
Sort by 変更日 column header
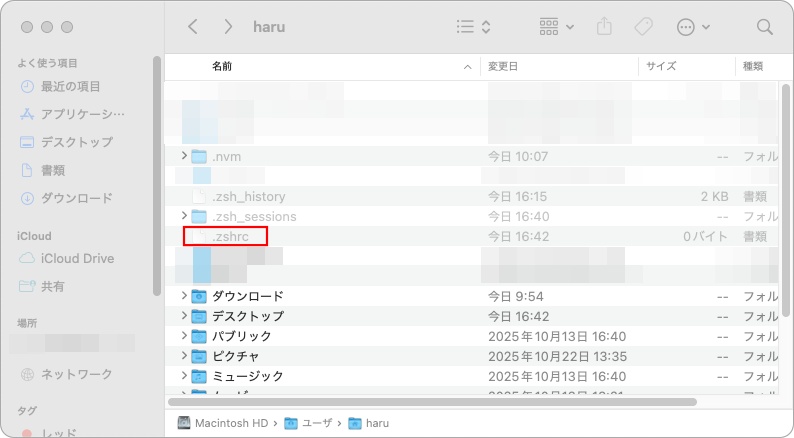coord(503,66)
